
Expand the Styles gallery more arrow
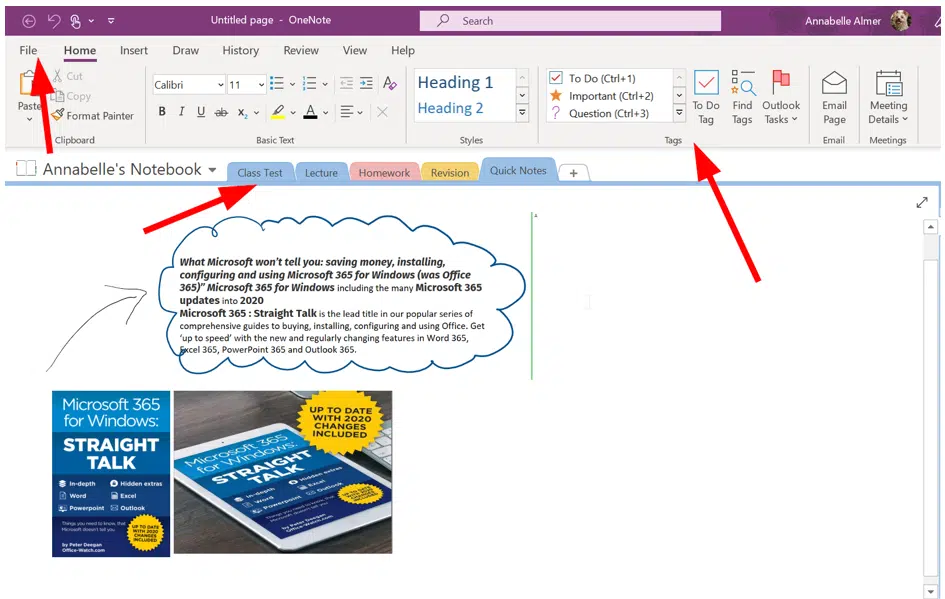coord(522,113)
